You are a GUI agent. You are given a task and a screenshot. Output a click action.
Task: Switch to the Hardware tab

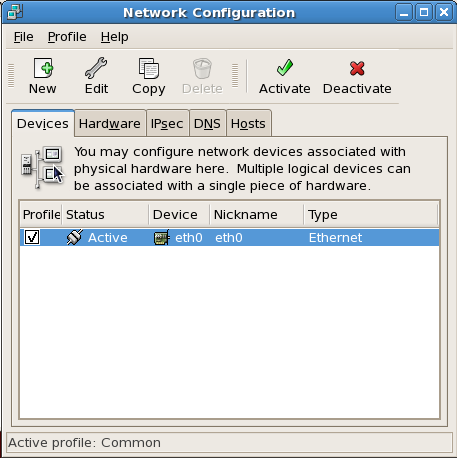click(x=110, y=124)
